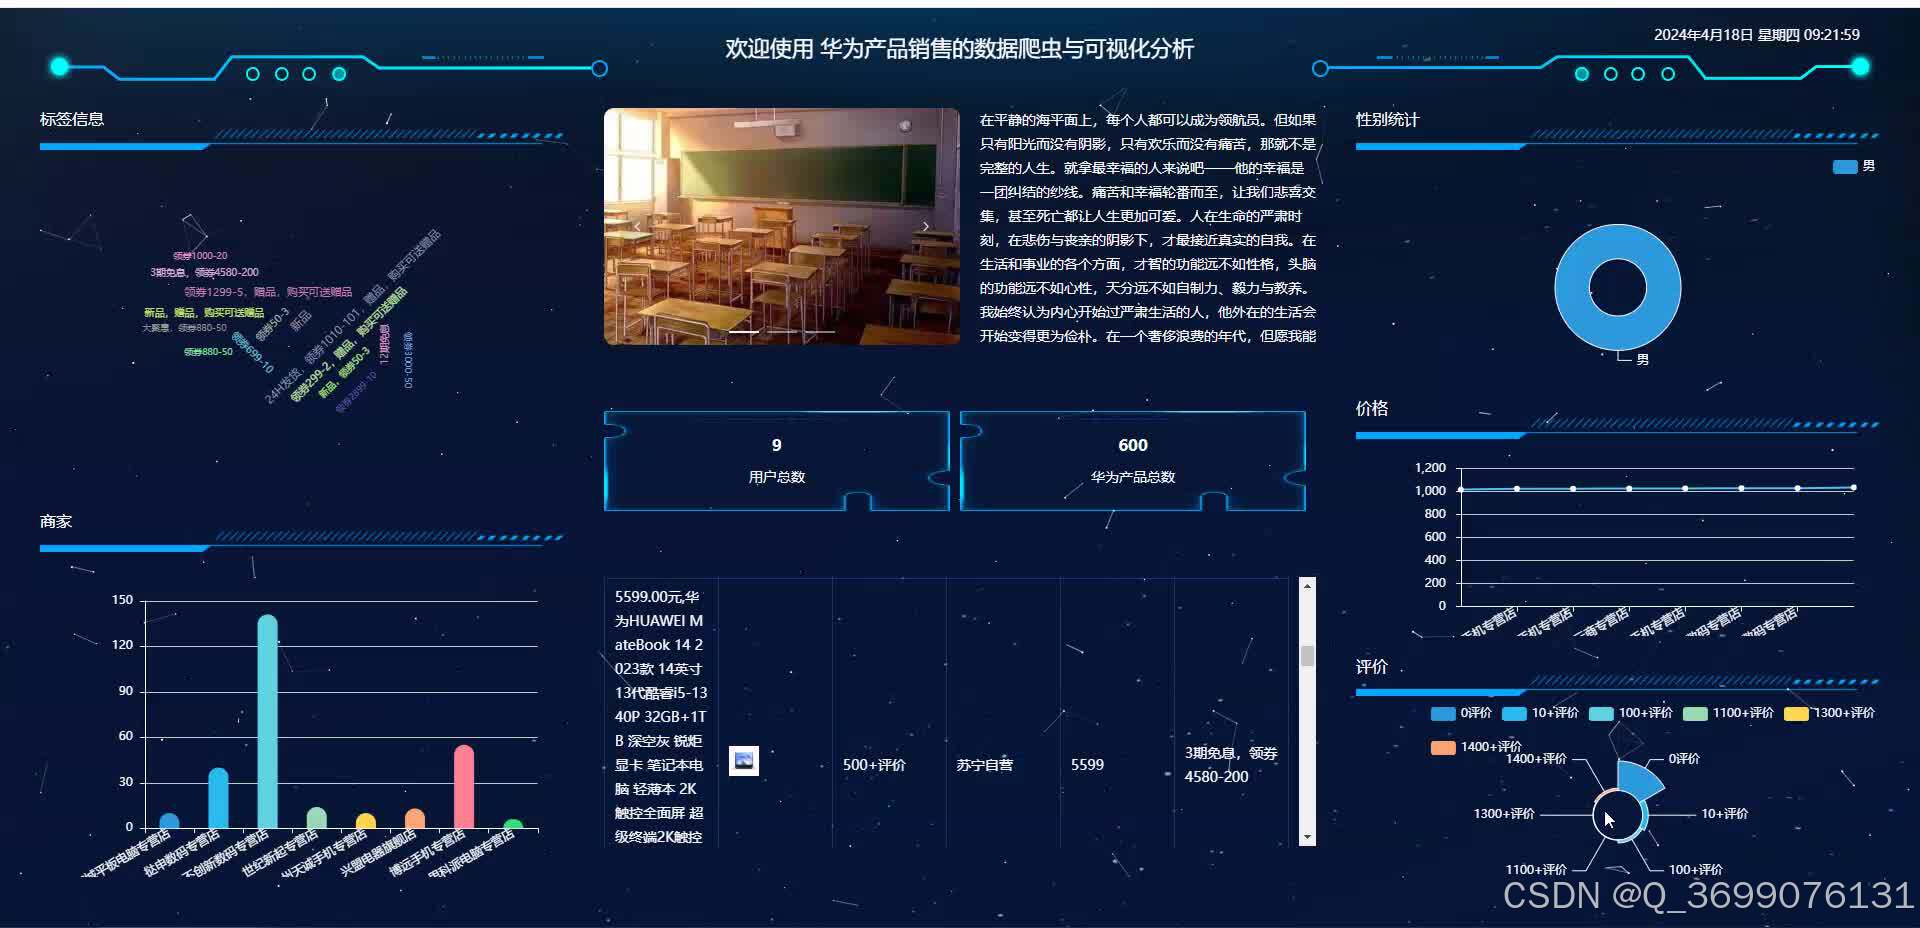Click the 1300+评价 label on the rose chart

(x=1503, y=814)
